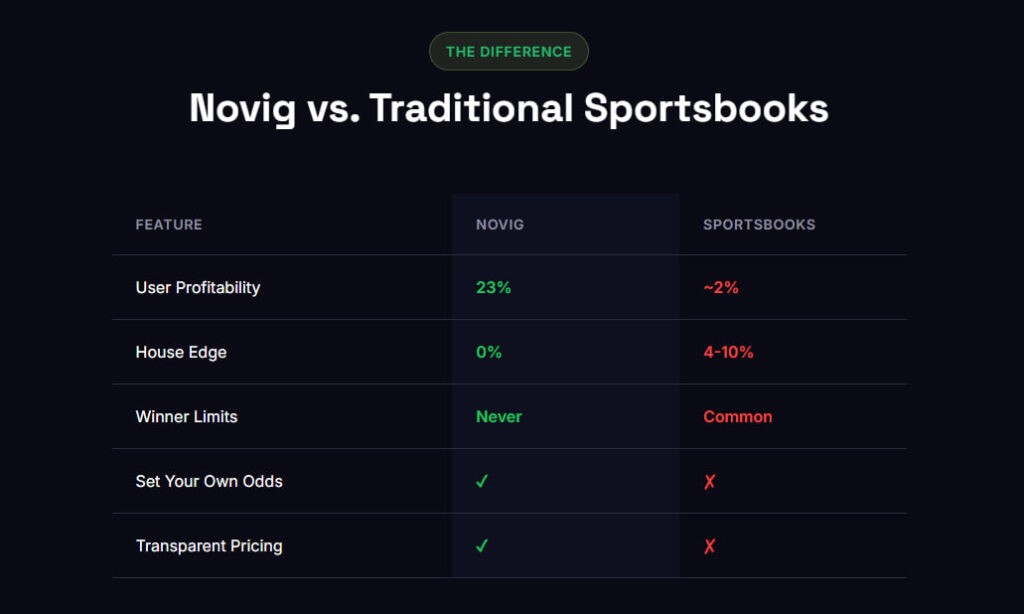The height and width of the screenshot is (614, 1024).
Task: Select the Transparent Pricing row label
Action: click(209, 546)
